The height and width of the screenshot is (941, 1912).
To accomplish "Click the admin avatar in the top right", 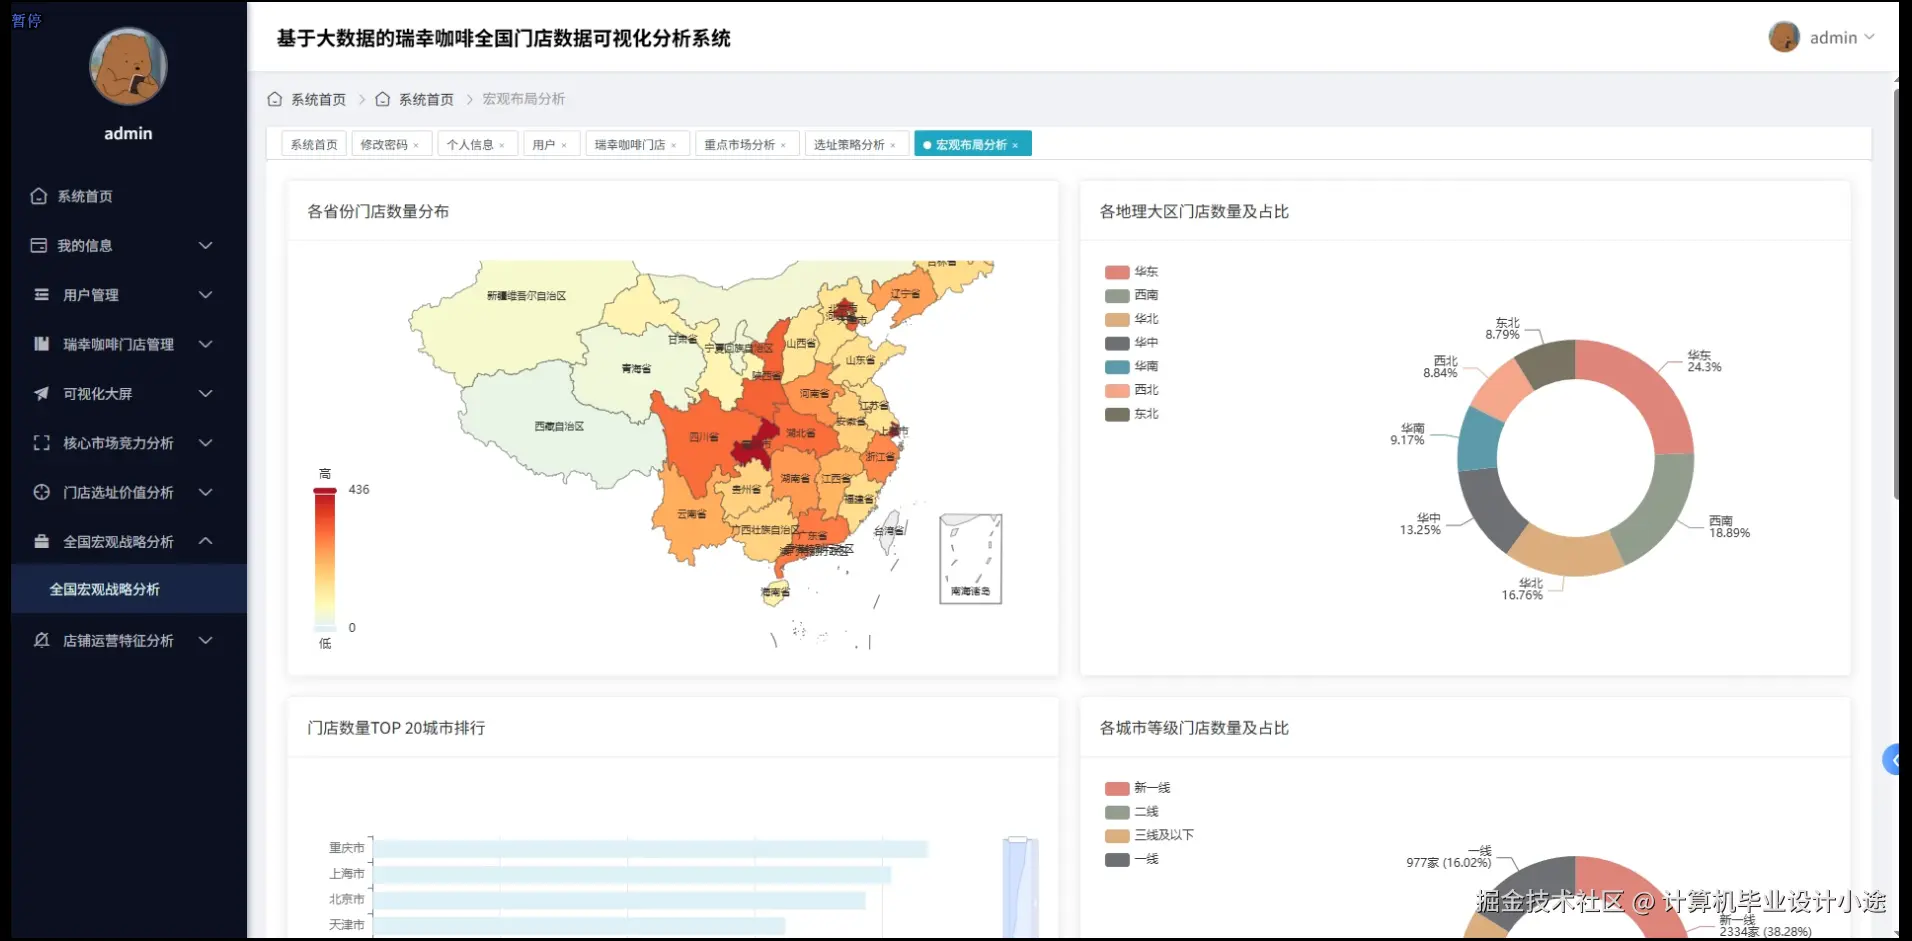I will point(1784,37).
